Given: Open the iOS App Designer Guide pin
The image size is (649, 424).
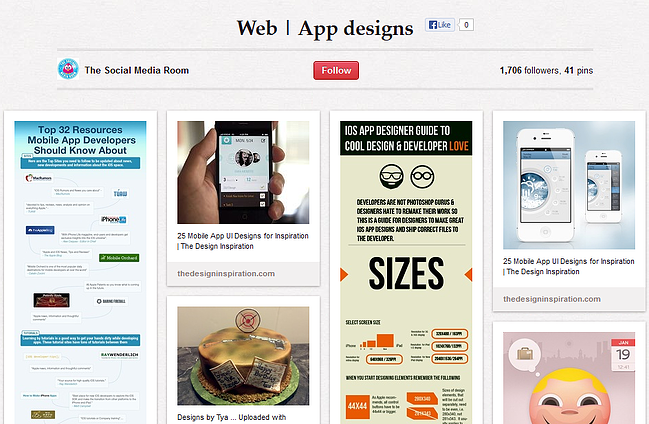Looking at the screenshot, I should (x=406, y=272).
